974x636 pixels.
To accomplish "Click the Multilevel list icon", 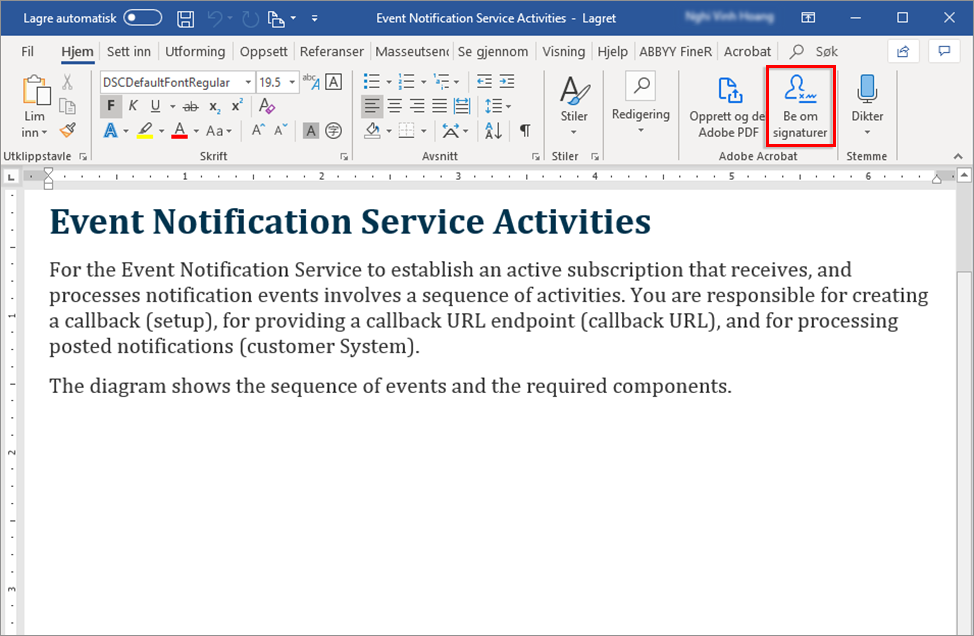I will click(x=442, y=81).
